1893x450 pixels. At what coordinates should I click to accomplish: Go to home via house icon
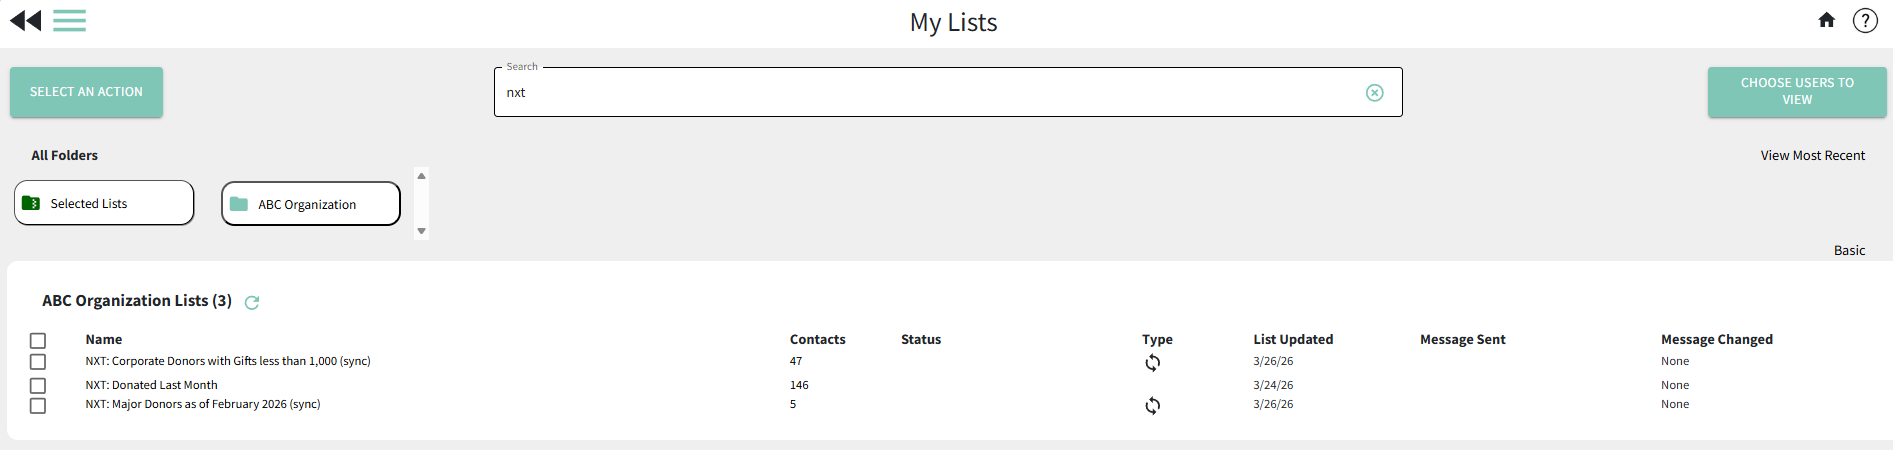(1826, 20)
